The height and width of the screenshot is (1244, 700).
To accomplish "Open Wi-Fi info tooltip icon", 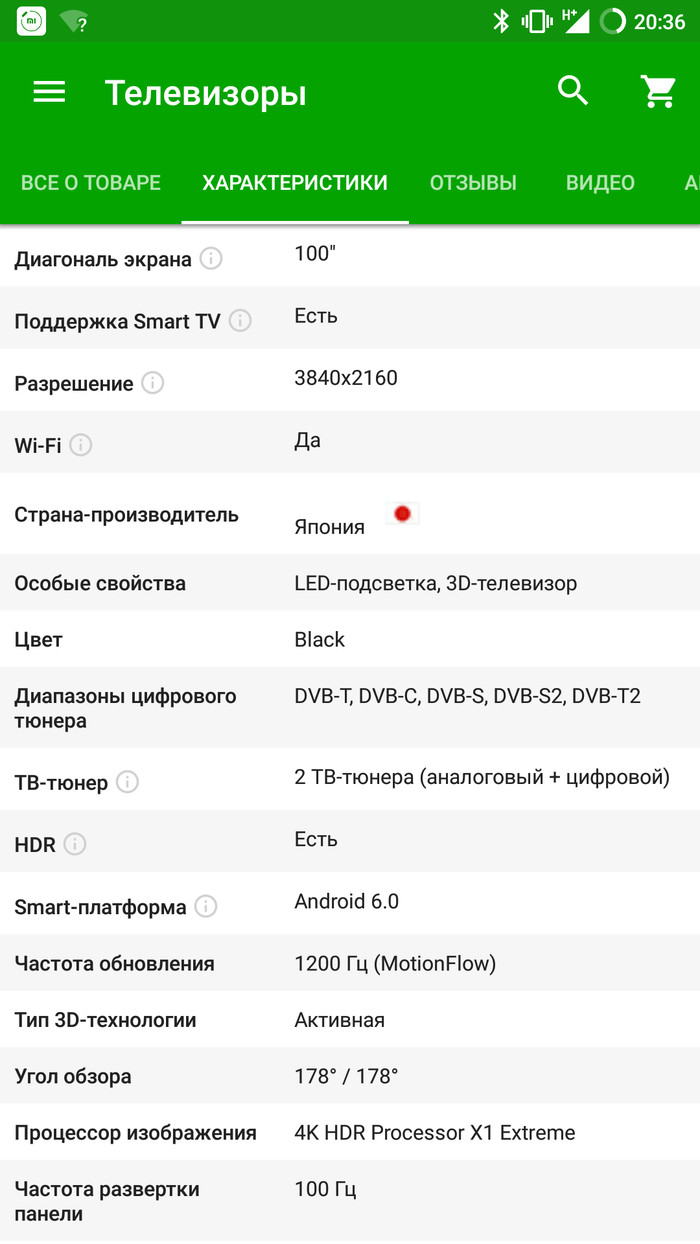I will click(81, 445).
